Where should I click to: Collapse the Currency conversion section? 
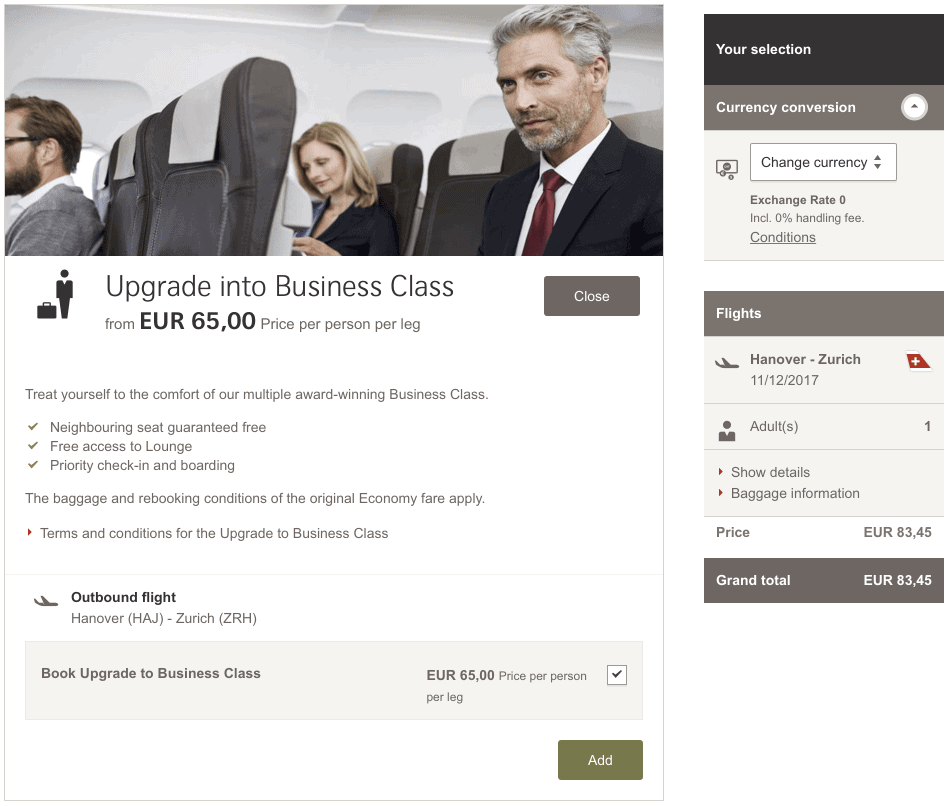[914, 107]
